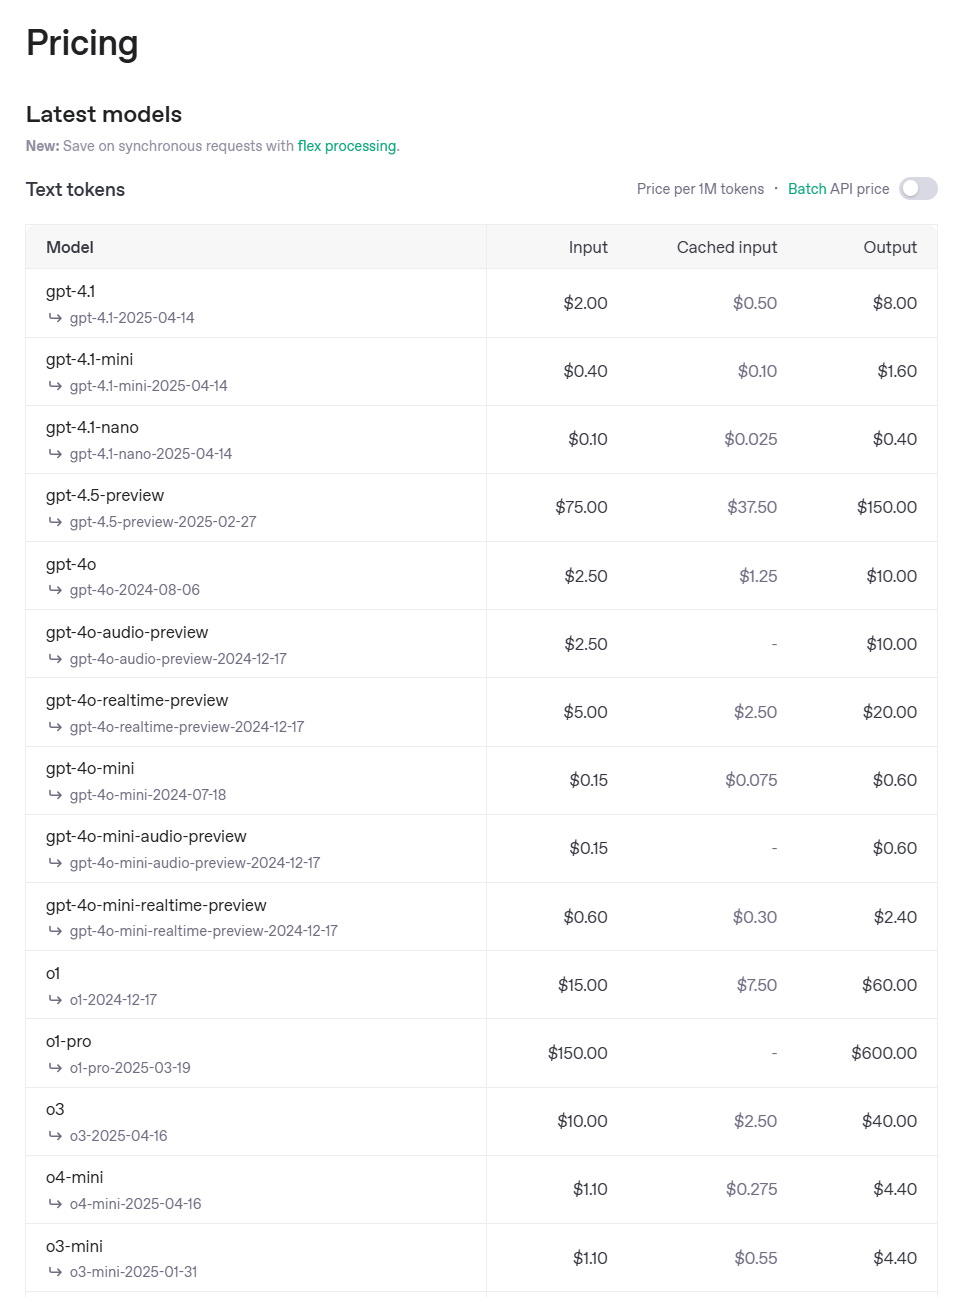Click the $2.40 output price
The image size is (973, 1297).
point(895,917)
